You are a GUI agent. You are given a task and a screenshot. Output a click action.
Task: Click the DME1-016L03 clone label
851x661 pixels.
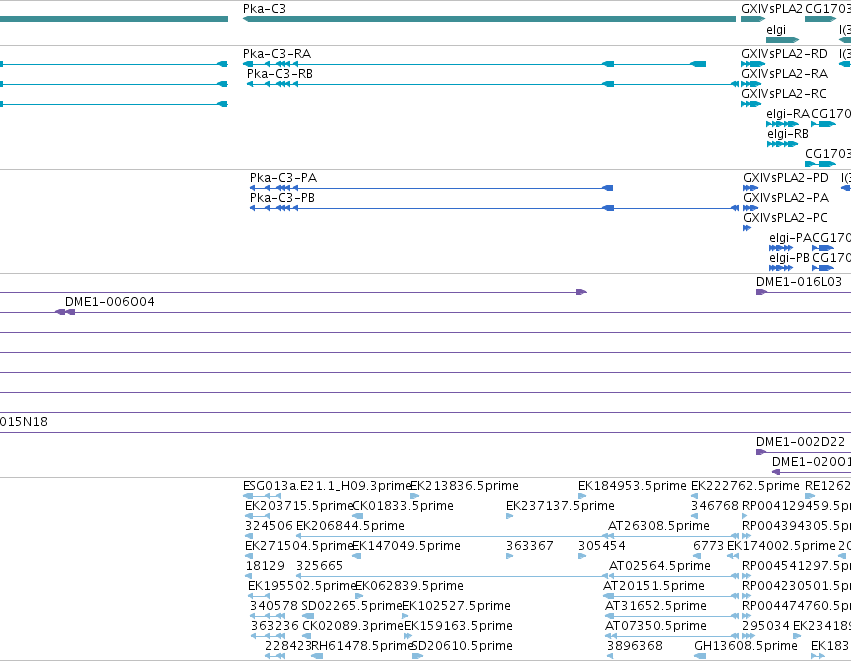pyautogui.click(x=799, y=282)
